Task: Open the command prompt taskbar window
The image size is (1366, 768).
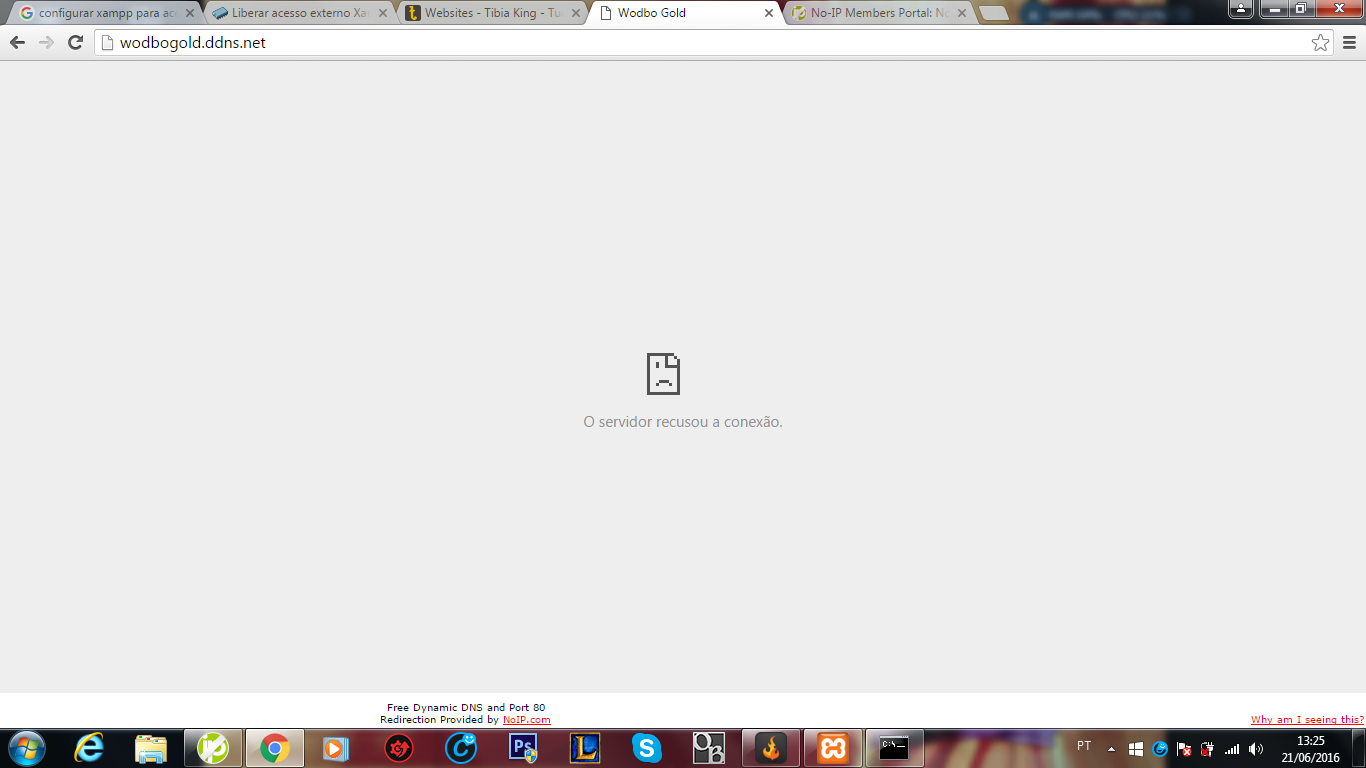Action: pos(894,748)
